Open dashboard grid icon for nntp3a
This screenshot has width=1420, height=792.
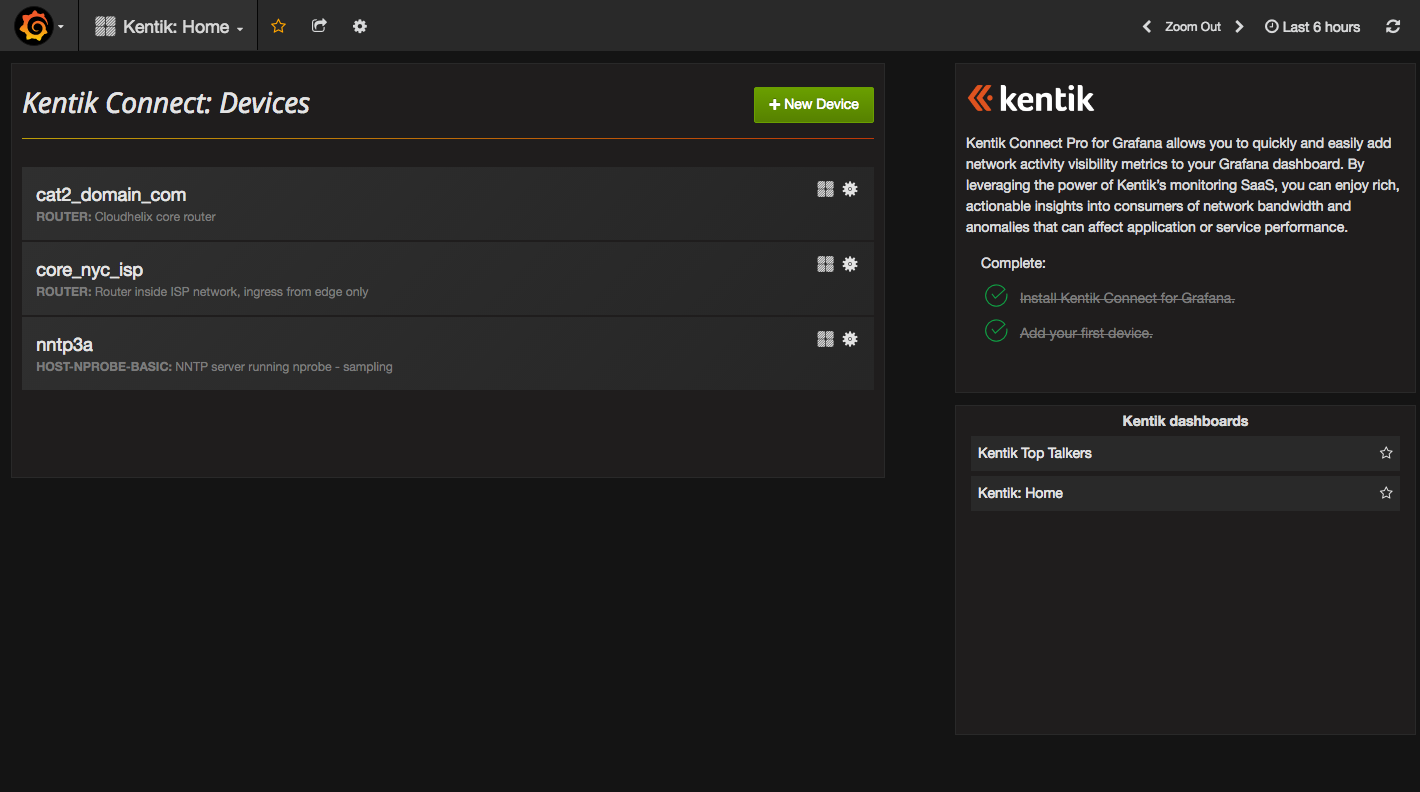(x=825, y=339)
